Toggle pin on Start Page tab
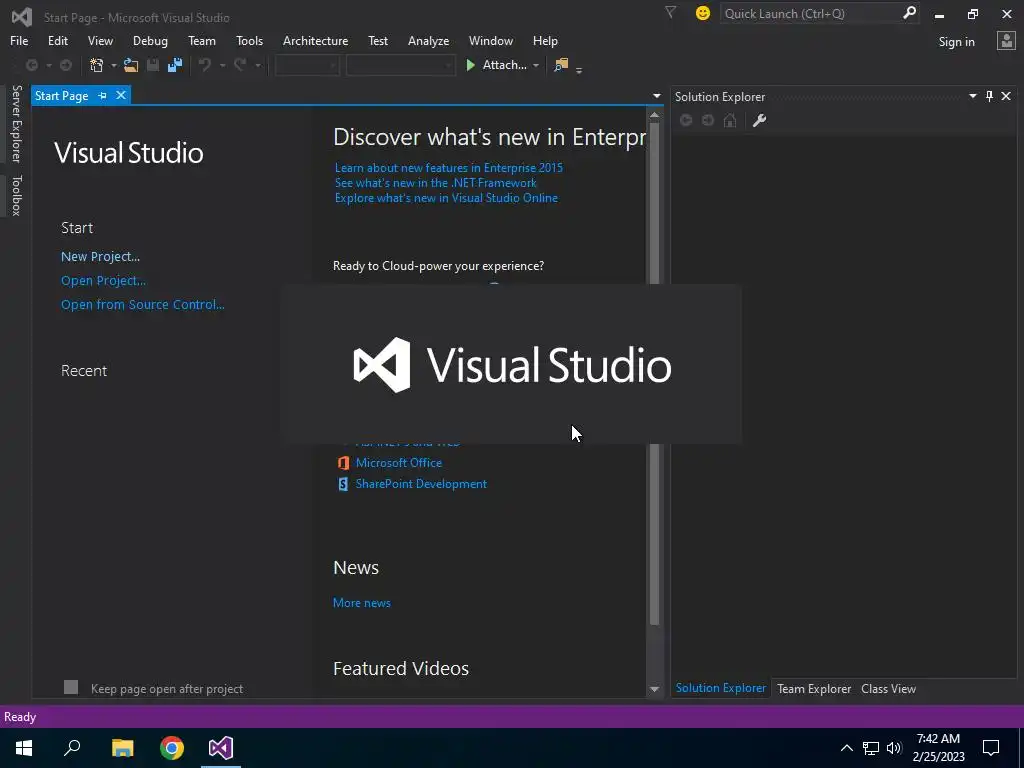This screenshot has width=1024, height=768. click(103, 95)
